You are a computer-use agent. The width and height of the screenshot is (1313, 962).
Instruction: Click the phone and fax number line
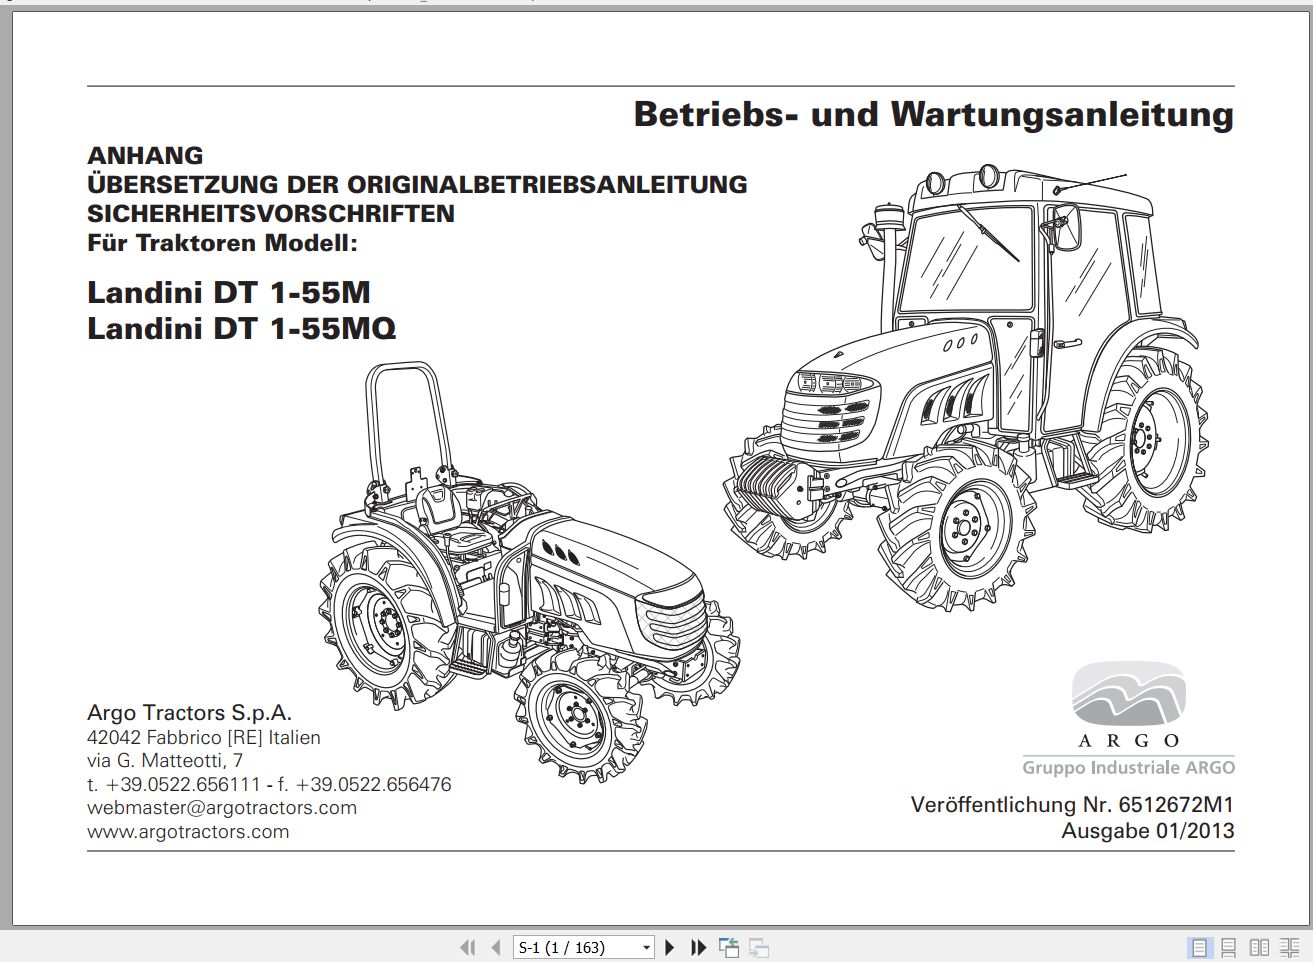269,784
